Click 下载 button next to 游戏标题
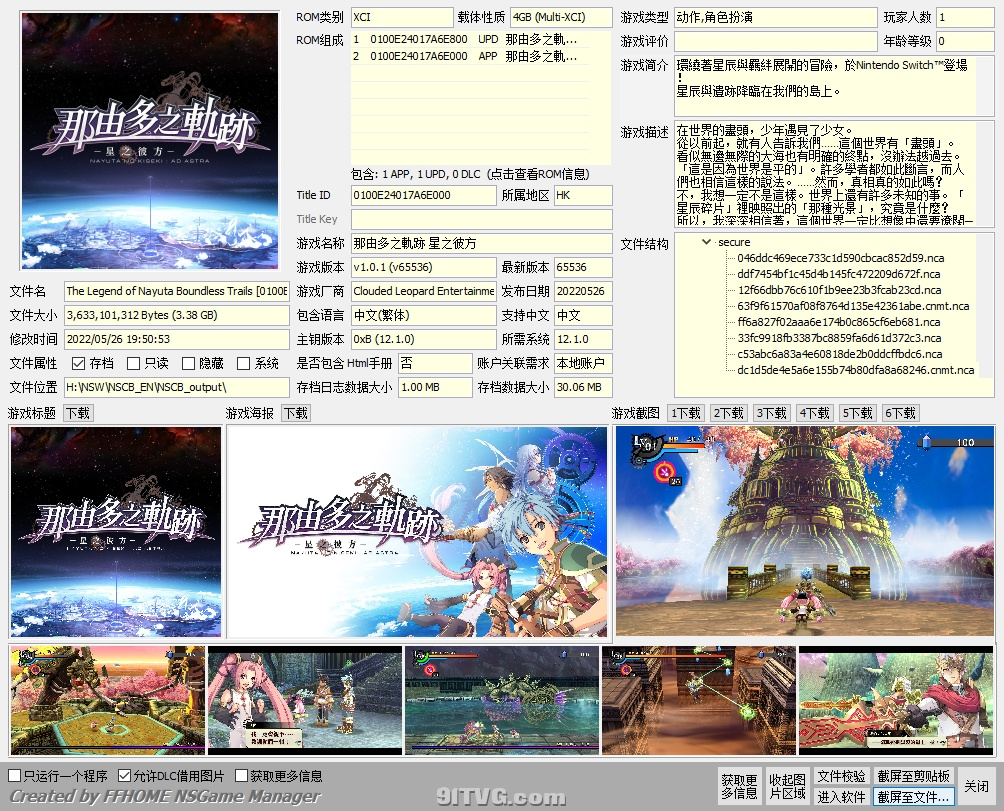 coord(78,413)
